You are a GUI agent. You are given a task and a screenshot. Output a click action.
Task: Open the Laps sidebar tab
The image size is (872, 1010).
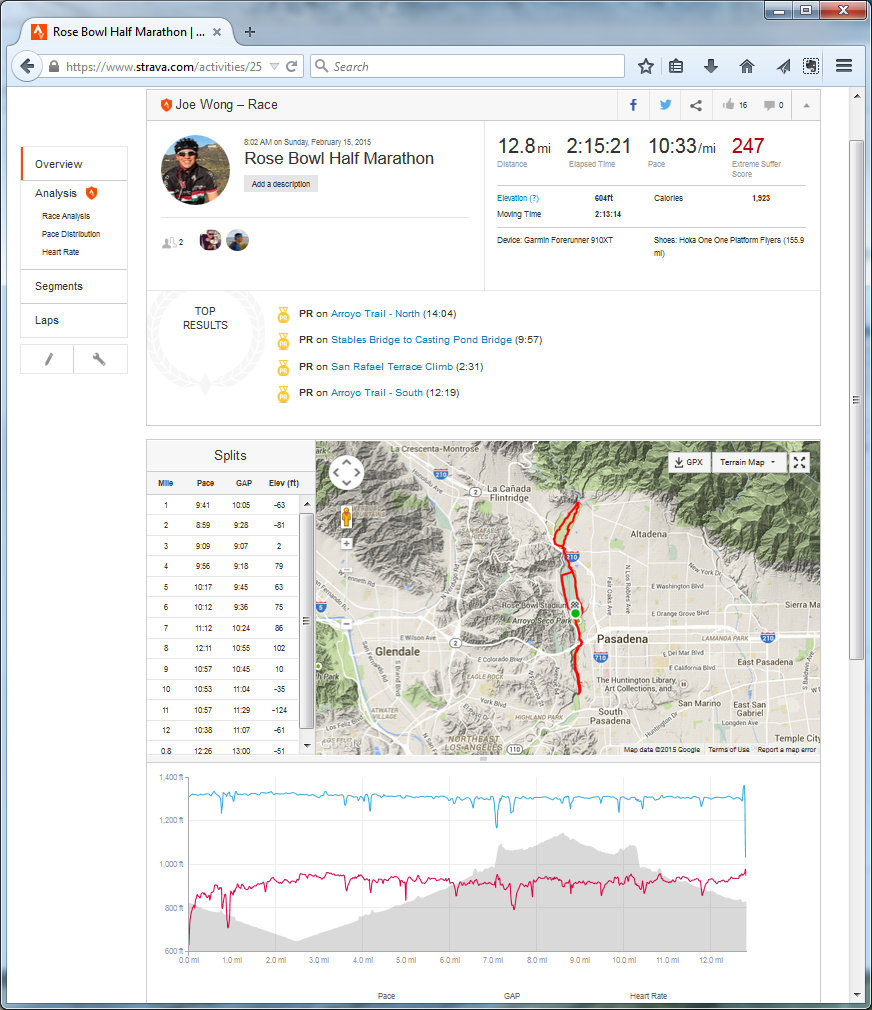click(x=47, y=320)
